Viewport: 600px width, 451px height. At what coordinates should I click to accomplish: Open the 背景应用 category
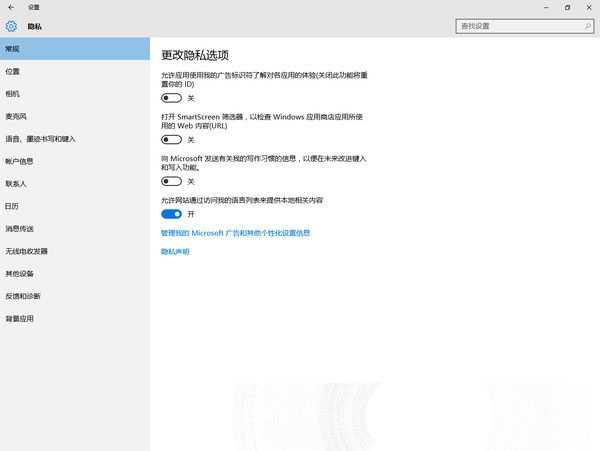(x=75, y=319)
